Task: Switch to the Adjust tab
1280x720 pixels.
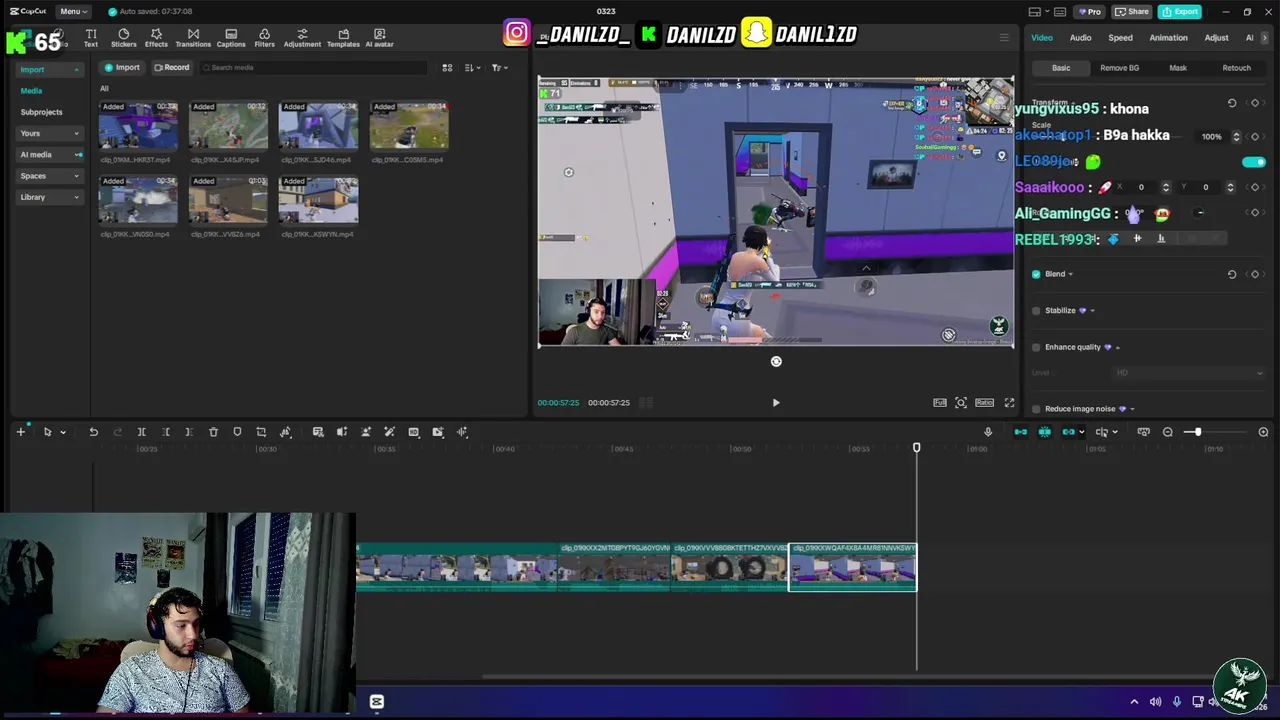Action: [1216, 38]
